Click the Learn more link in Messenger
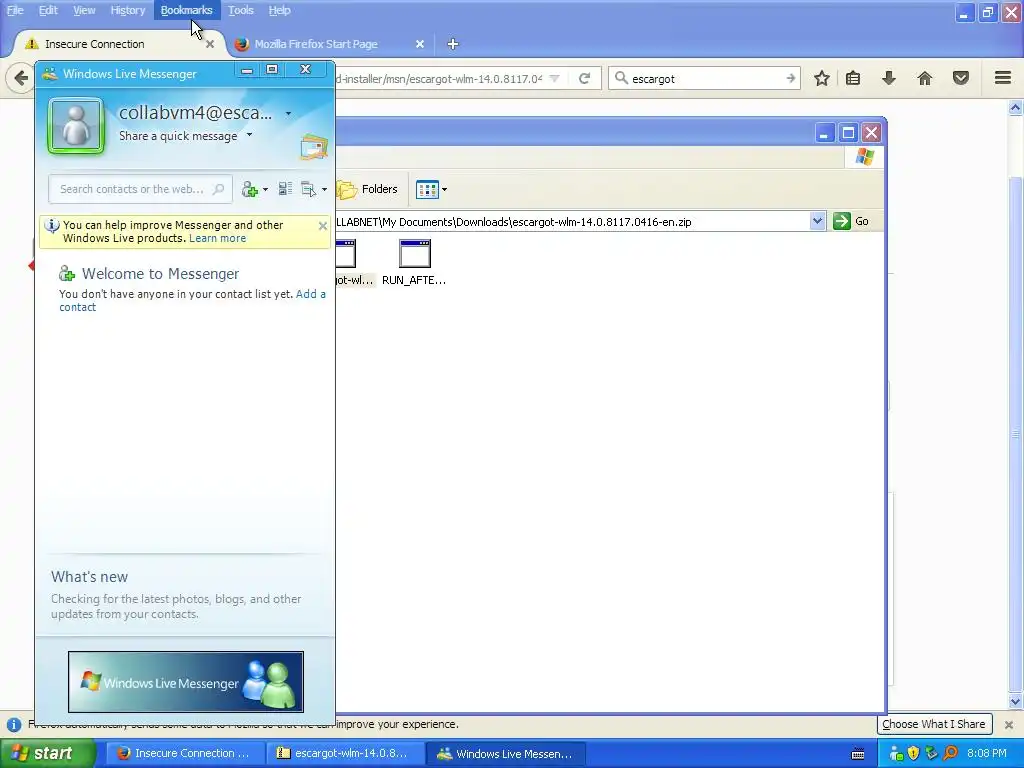Screen dimensions: 1024x768 point(217,238)
